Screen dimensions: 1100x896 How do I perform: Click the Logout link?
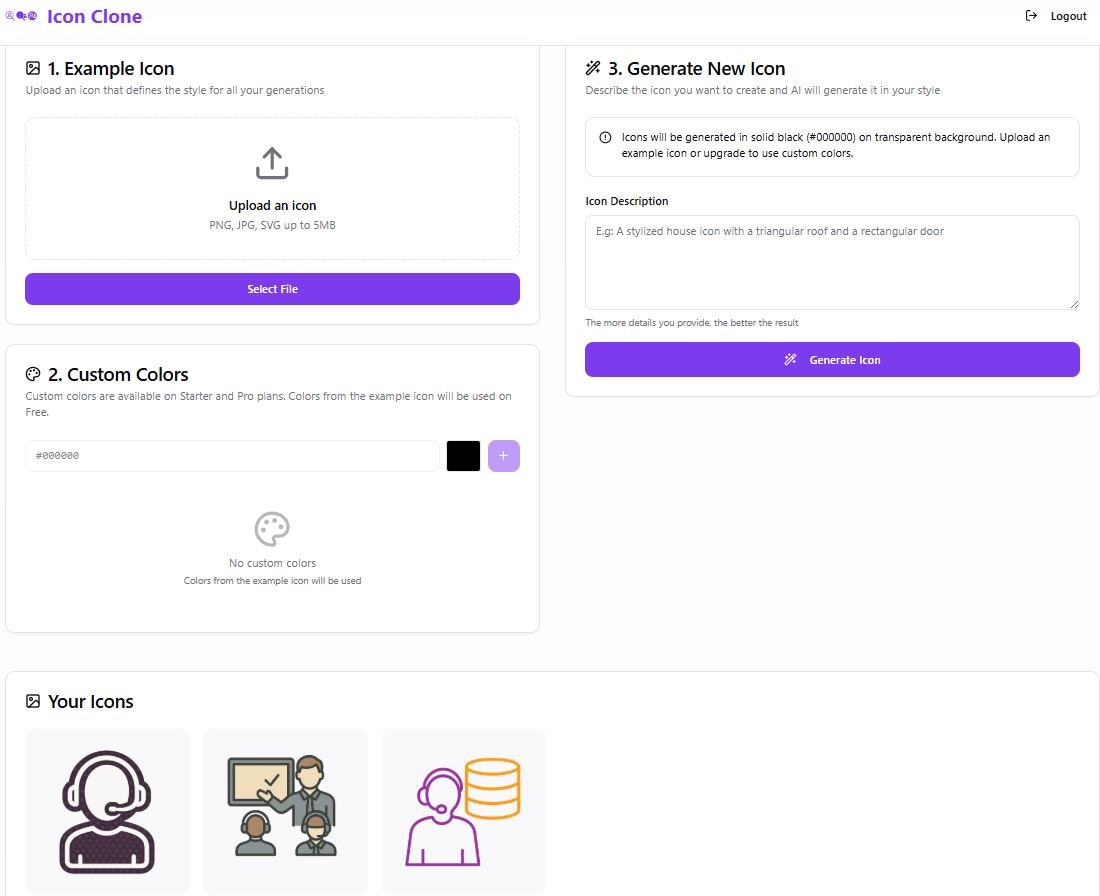point(1068,16)
